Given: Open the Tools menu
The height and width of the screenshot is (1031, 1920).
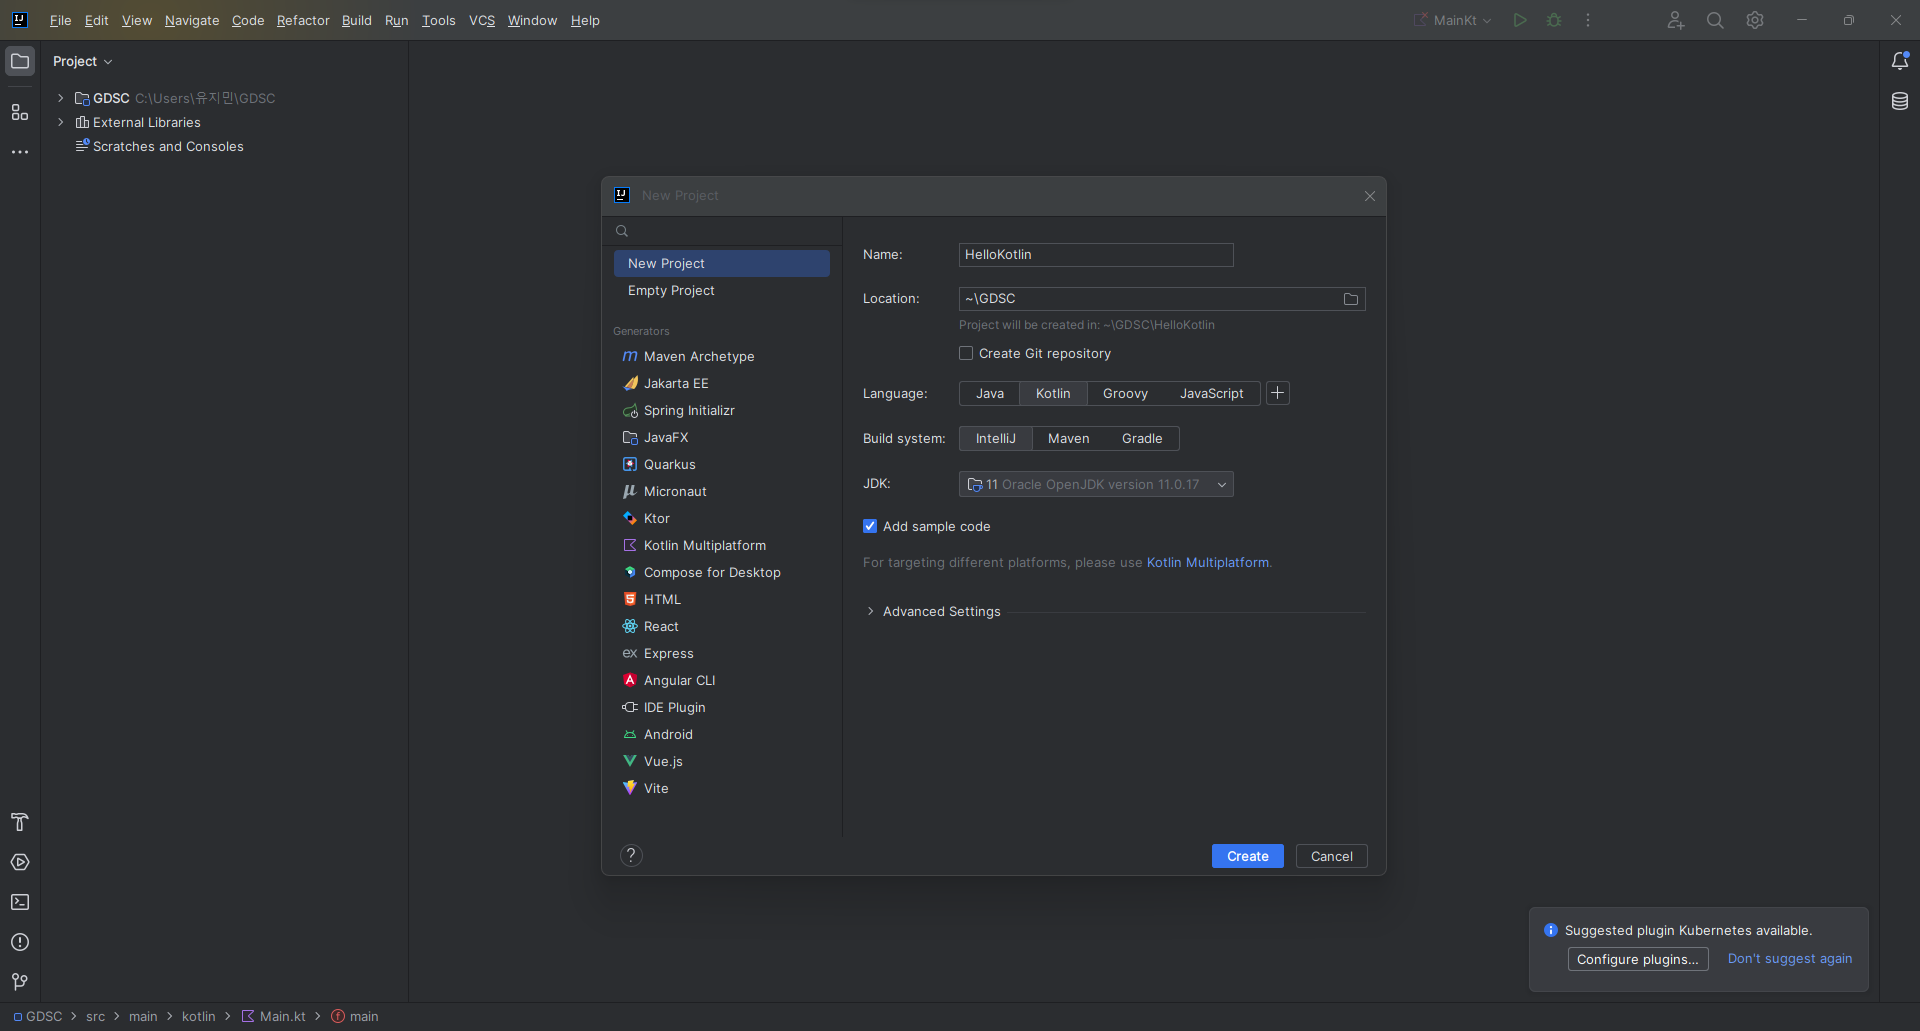Looking at the screenshot, I should click(438, 20).
